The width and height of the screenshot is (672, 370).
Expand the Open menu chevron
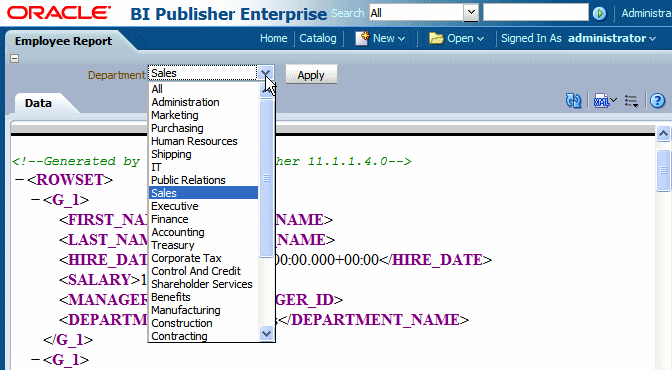point(480,39)
